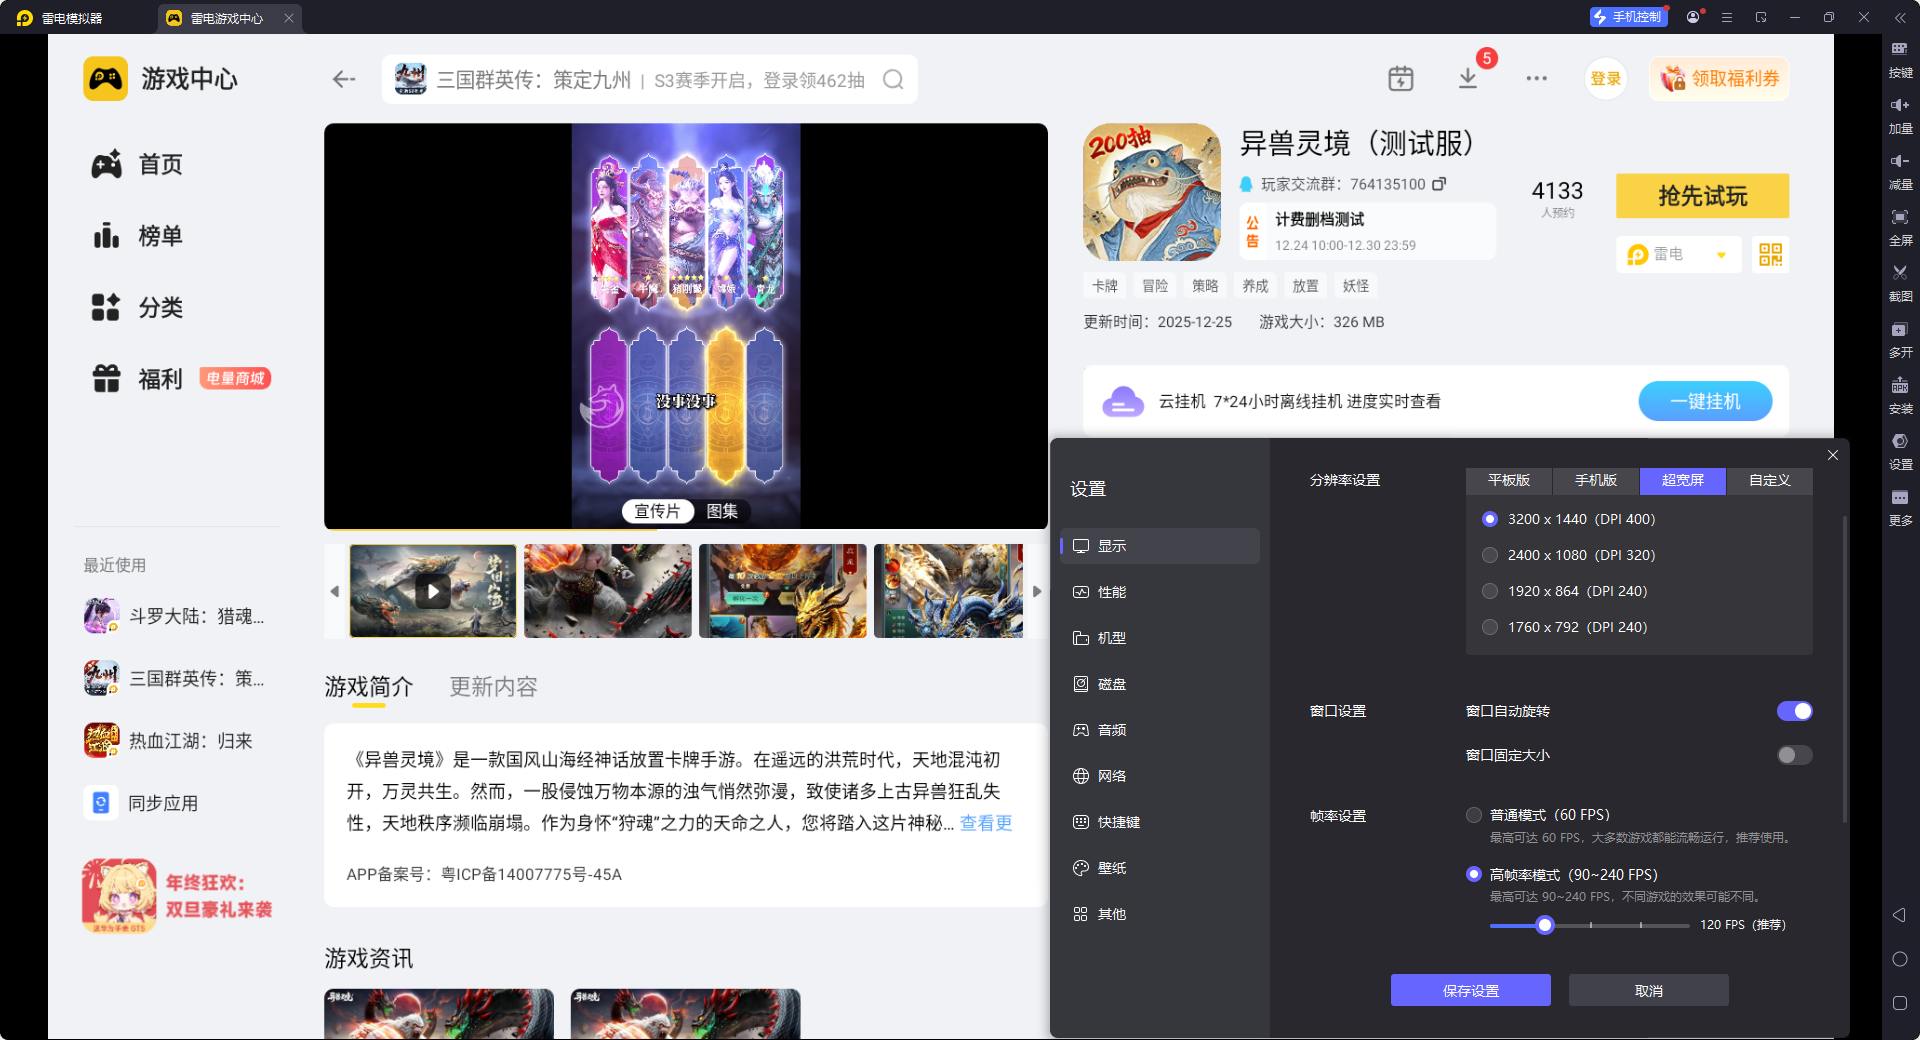Click the 安装 APK install icon
This screenshot has height=1040, width=1920.
click(x=1900, y=394)
